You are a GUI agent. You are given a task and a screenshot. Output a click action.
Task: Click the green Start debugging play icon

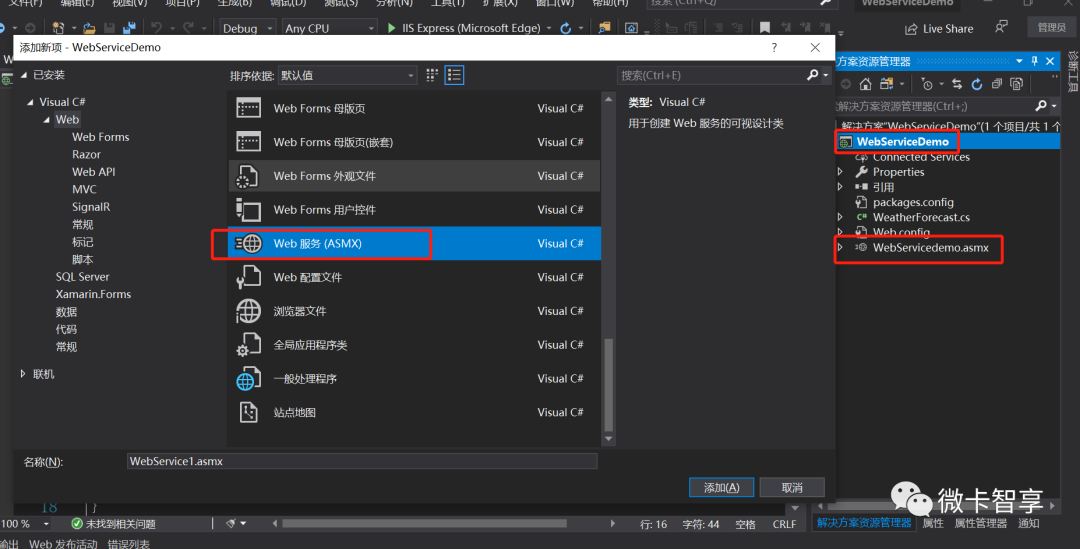[391, 28]
